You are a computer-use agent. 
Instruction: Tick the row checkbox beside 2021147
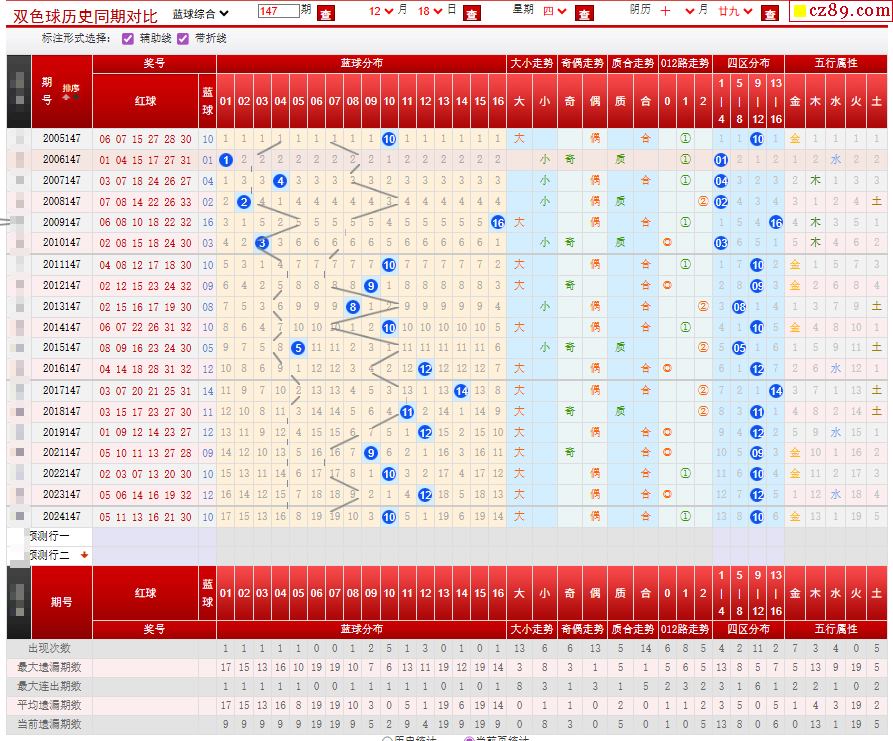tap(20, 453)
